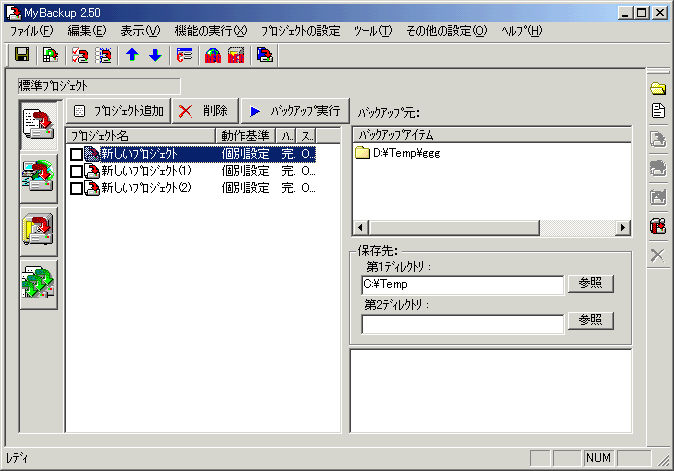Click right arrow of backup items scrollbar
The image size is (674, 471).
click(623, 228)
